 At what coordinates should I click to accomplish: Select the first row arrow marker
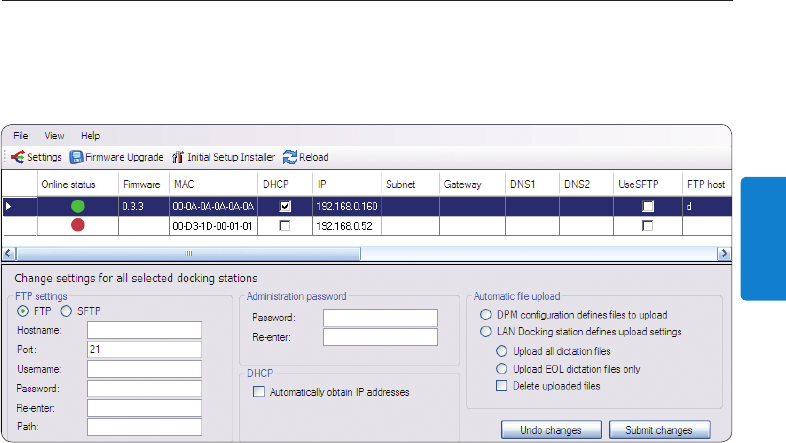tap(11, 206)
